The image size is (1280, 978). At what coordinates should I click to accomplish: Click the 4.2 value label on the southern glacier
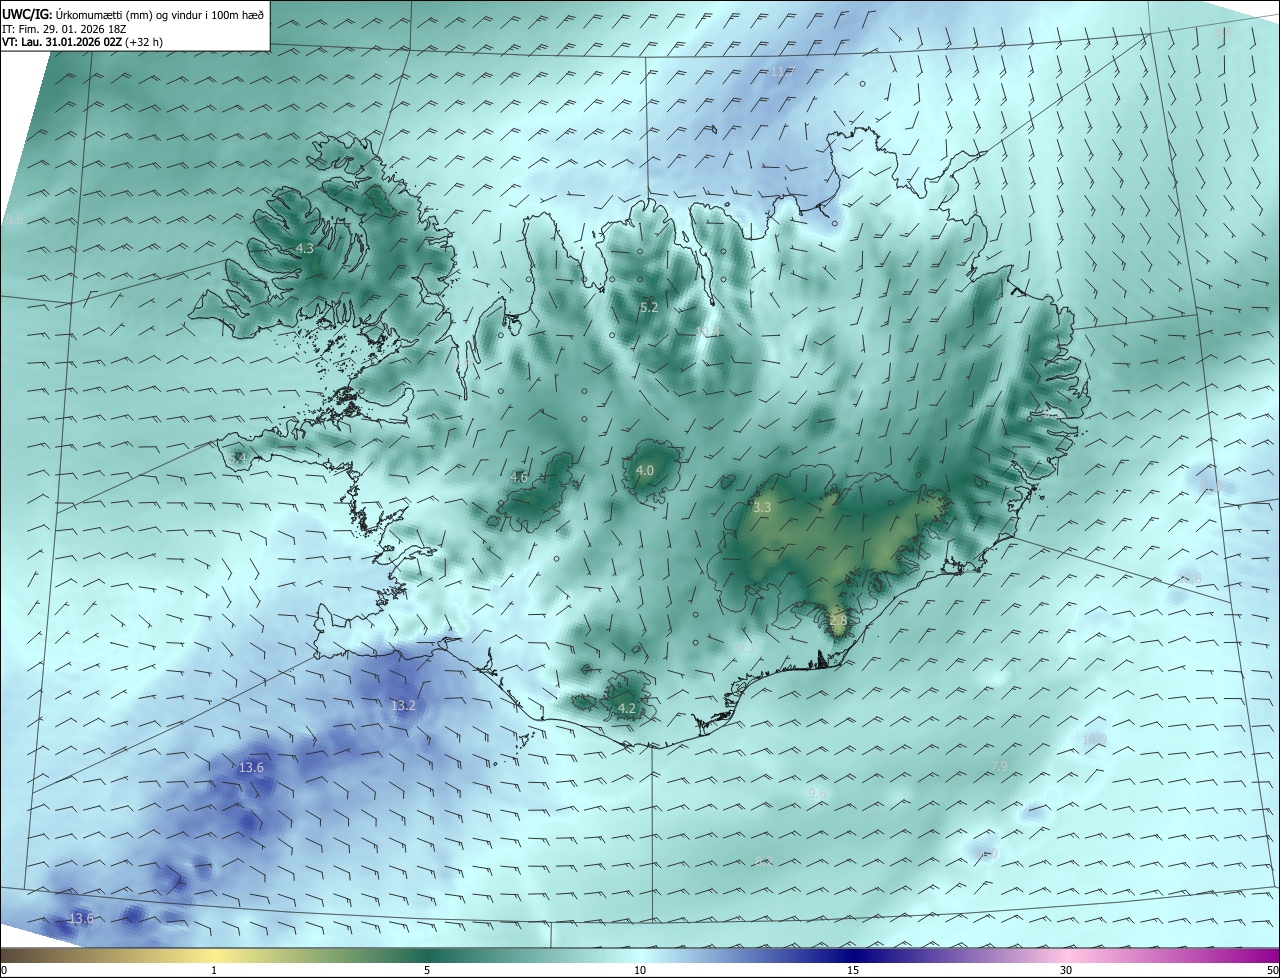click(627, 708)
